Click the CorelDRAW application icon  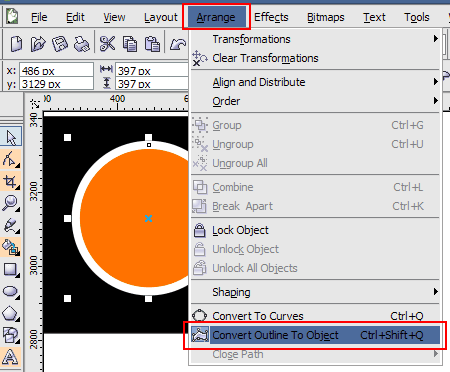point(13,17)
